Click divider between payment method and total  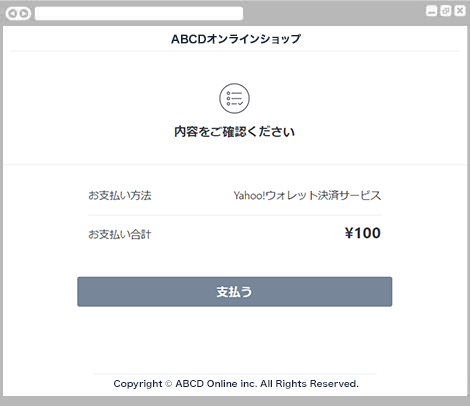click(234, 215)
